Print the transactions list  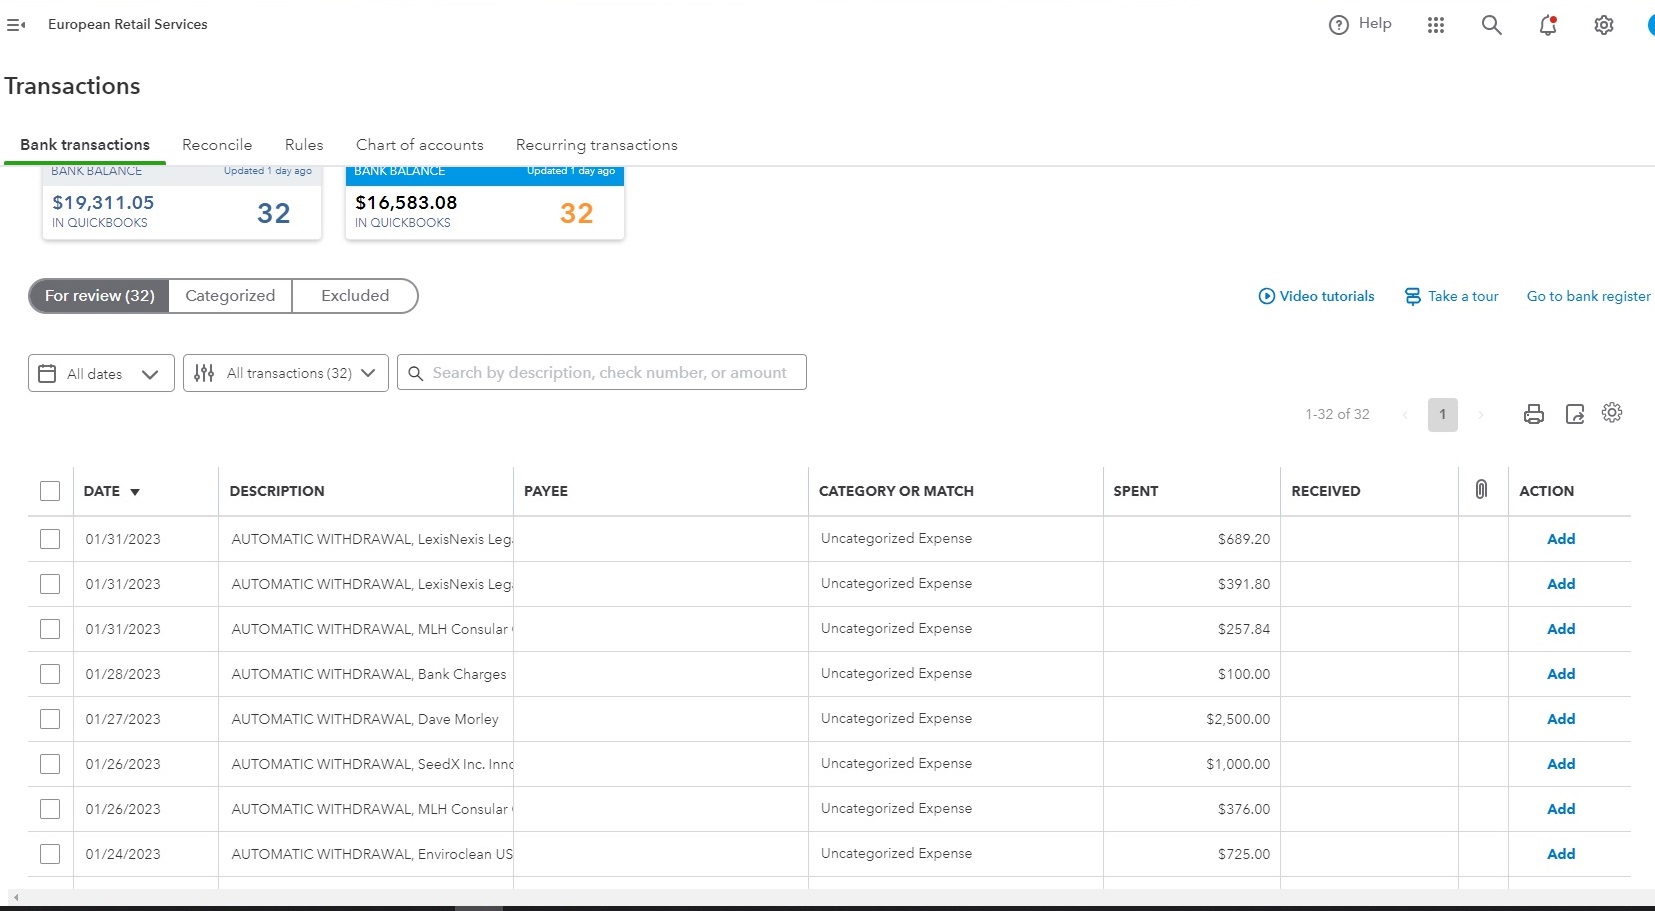(x=1534, y=414)
